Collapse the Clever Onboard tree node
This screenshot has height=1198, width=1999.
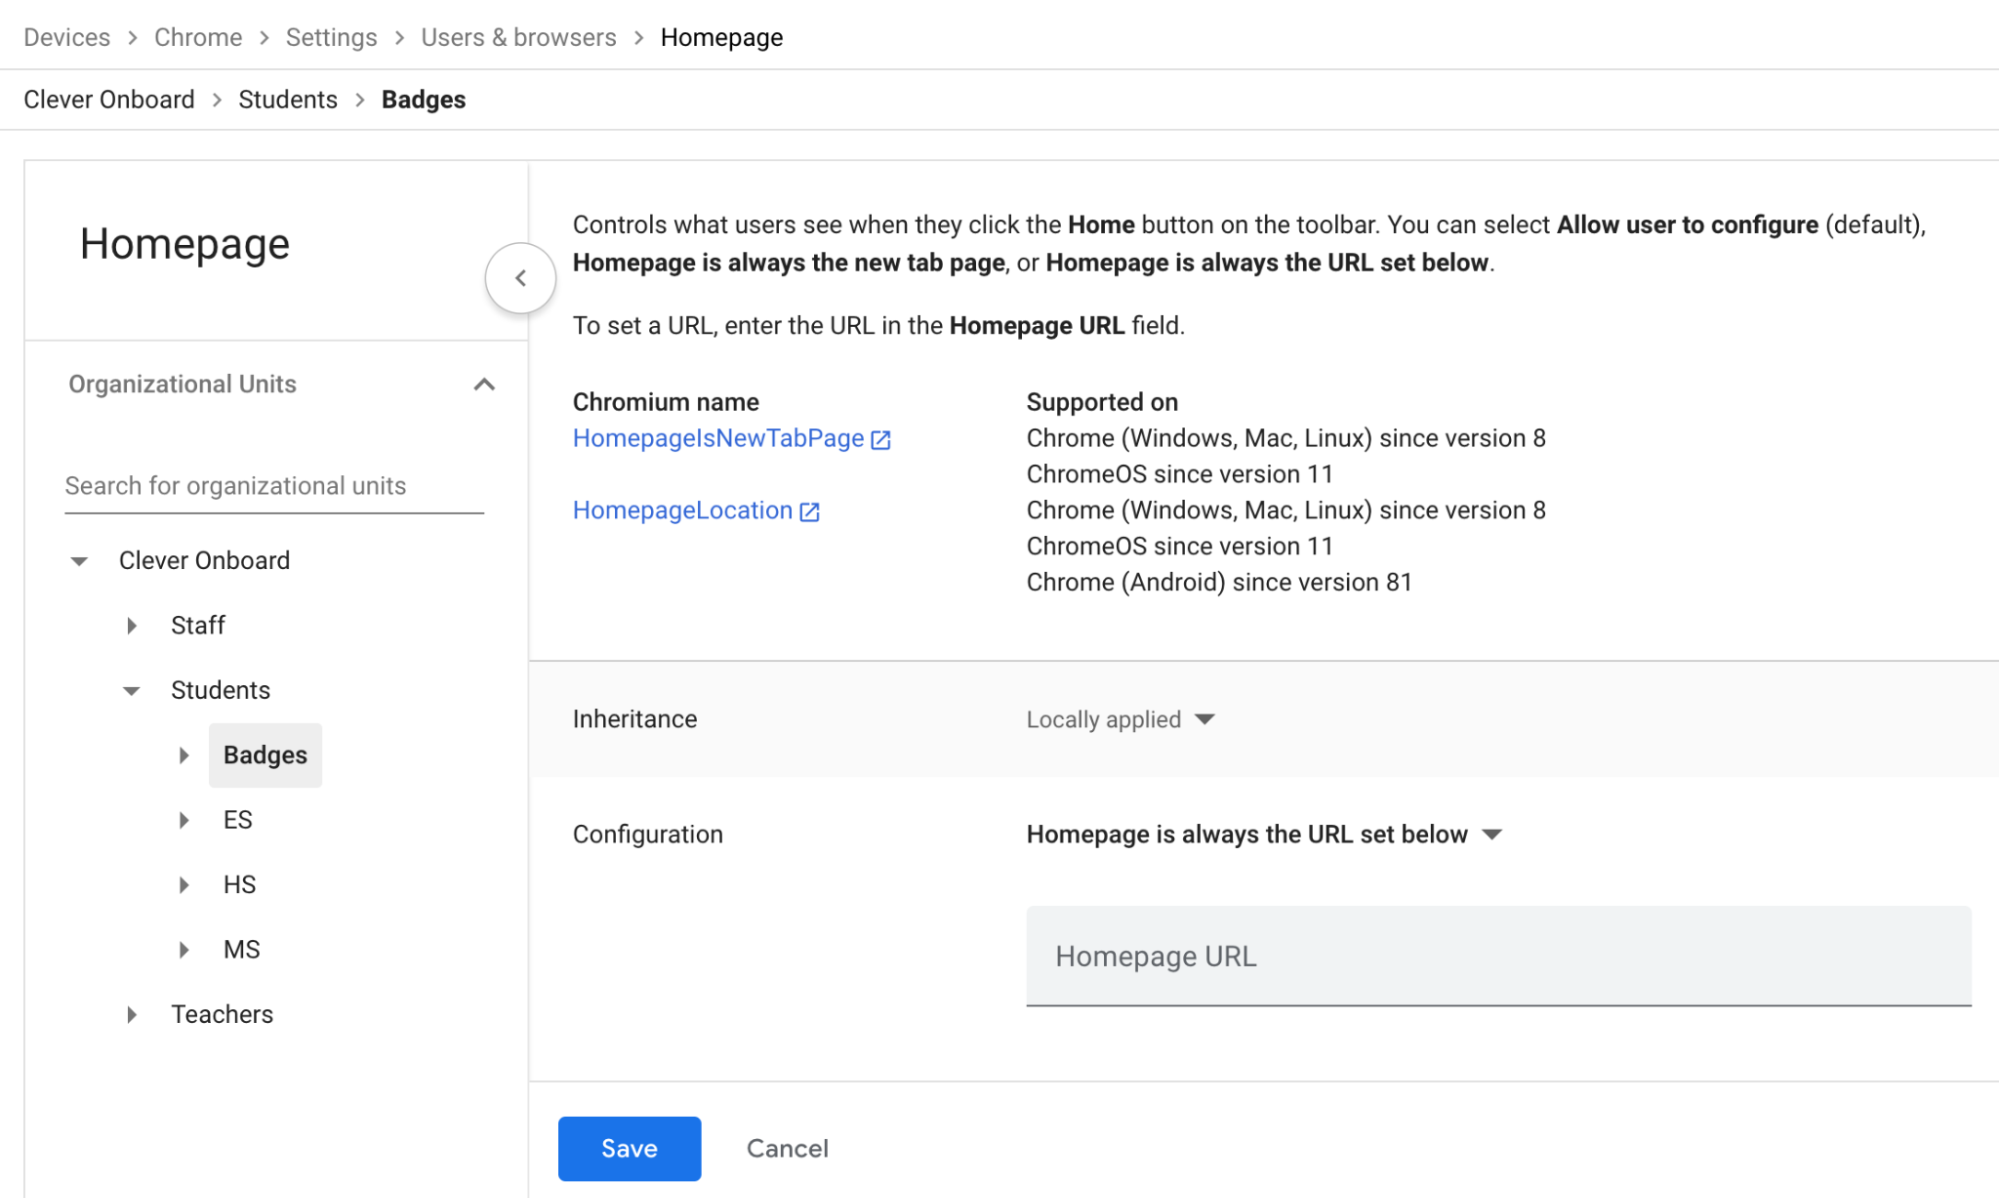(x=78, y=560)
